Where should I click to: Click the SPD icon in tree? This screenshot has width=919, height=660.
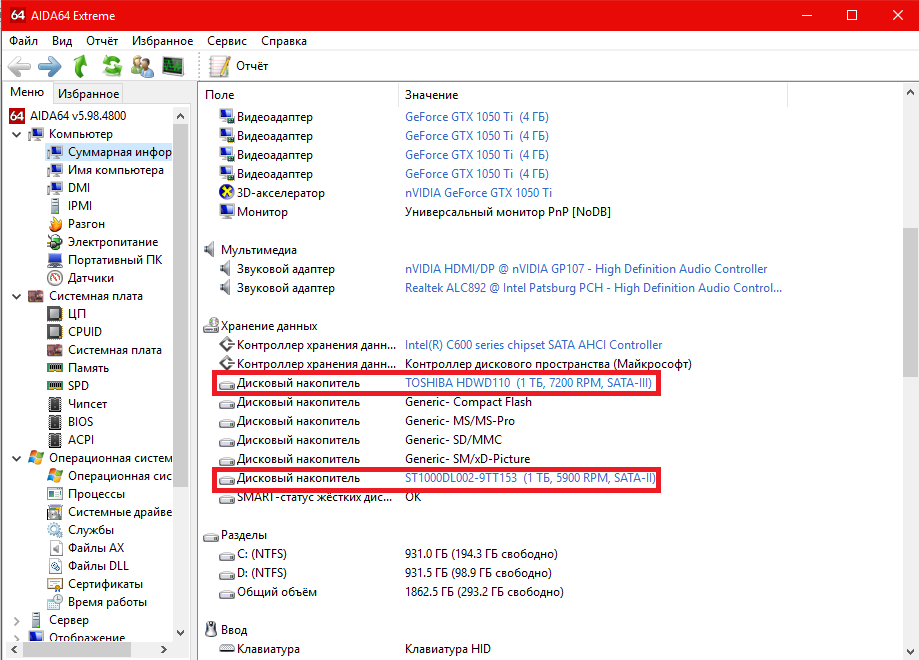[55, 386]
